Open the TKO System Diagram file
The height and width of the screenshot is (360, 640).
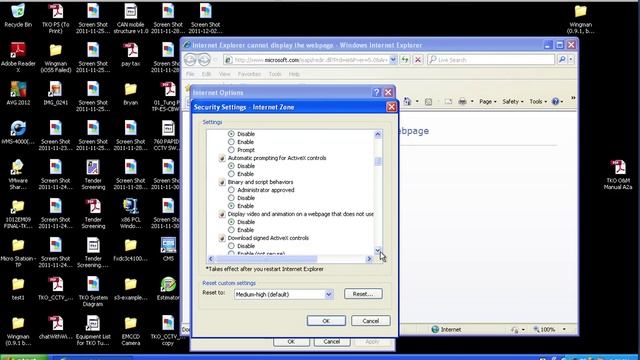[x=93, y=292]
